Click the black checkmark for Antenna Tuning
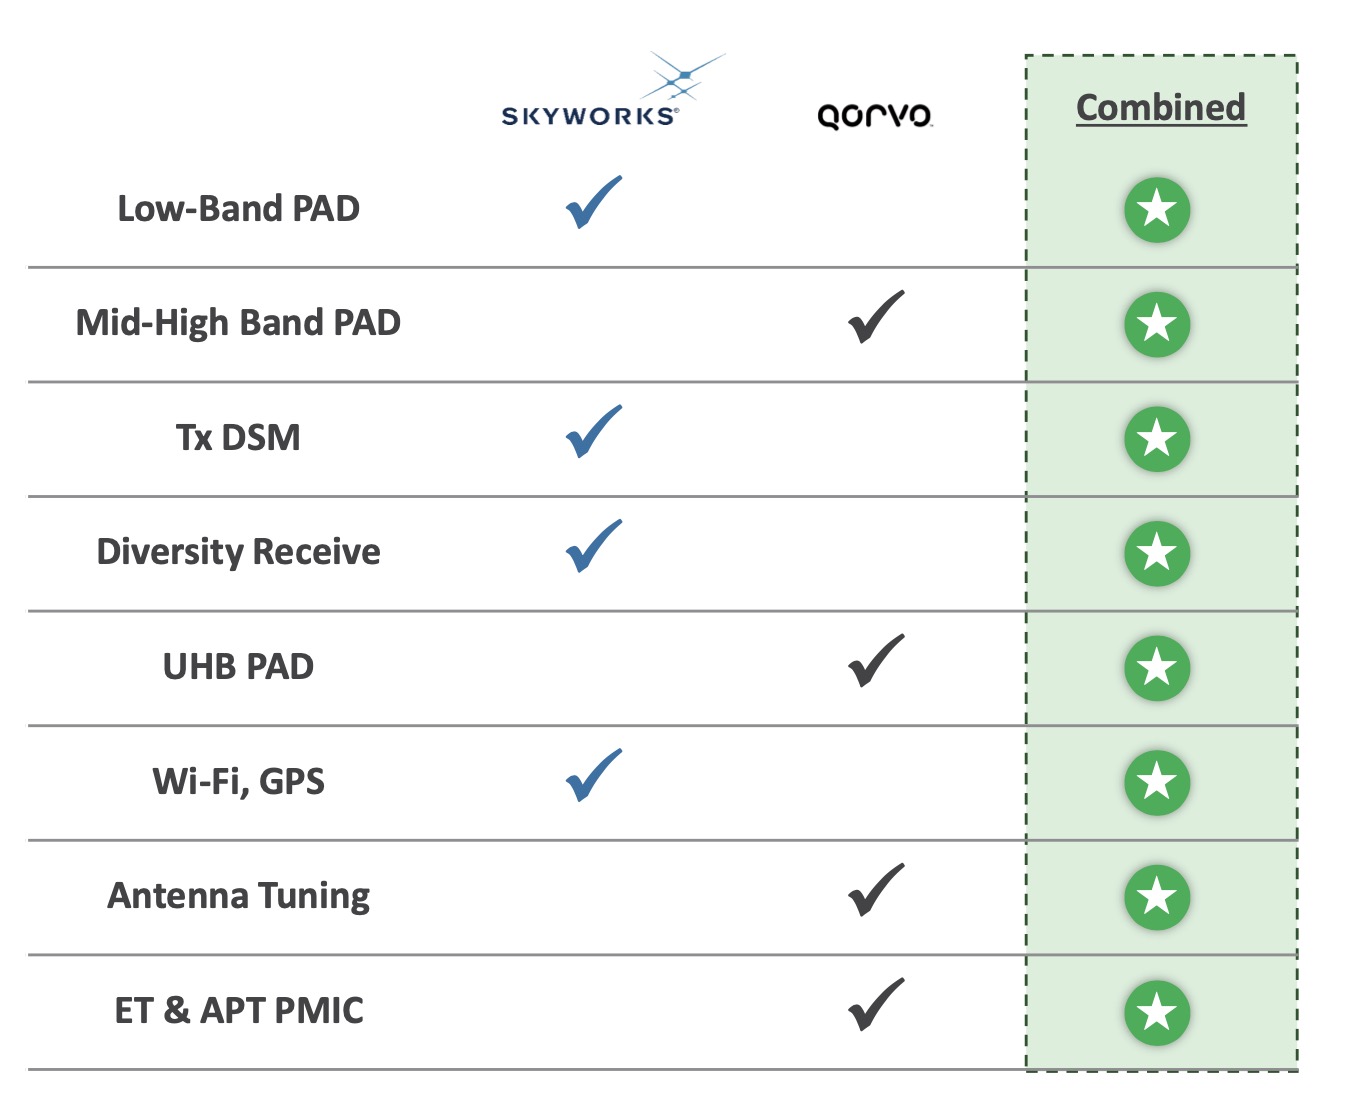Image resolution: width=1346 pixels, height=1102 pixels. (x=876, y=890)
